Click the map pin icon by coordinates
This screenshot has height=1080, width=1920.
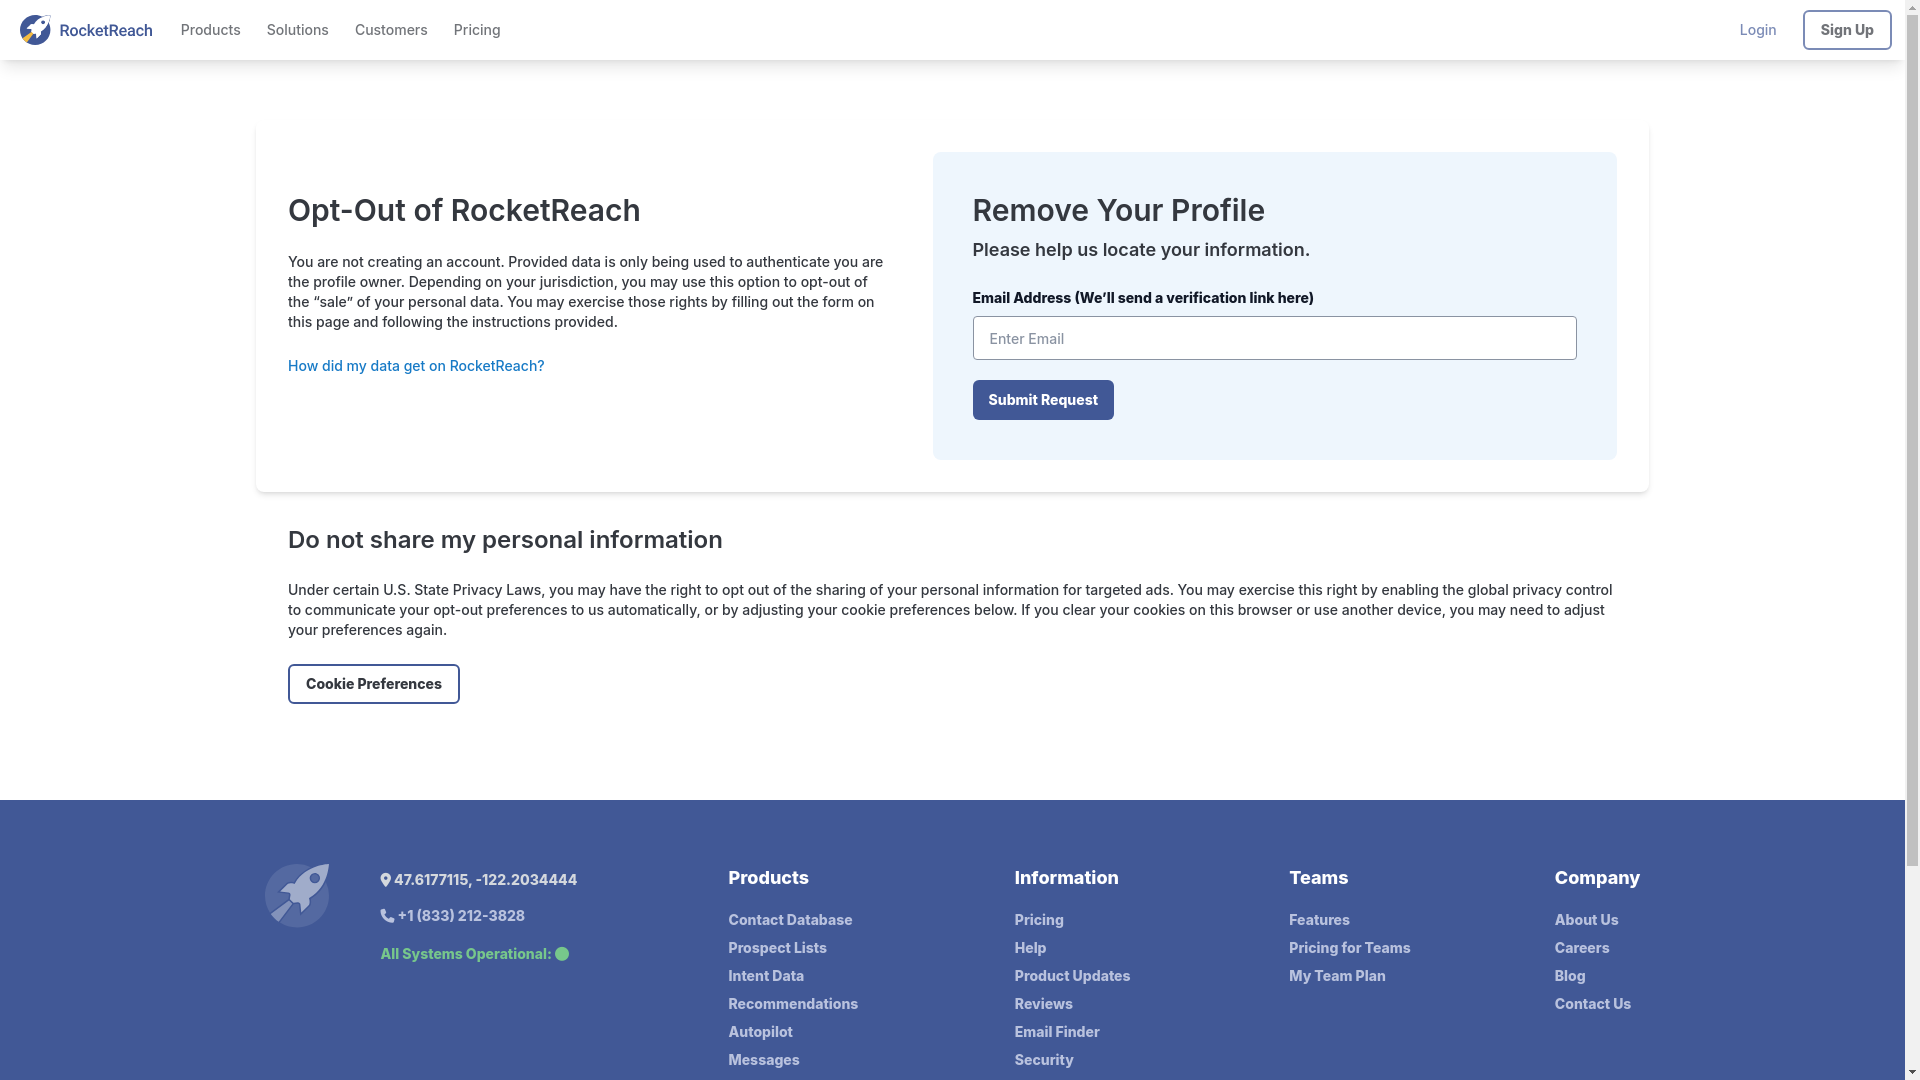[386, 880]
